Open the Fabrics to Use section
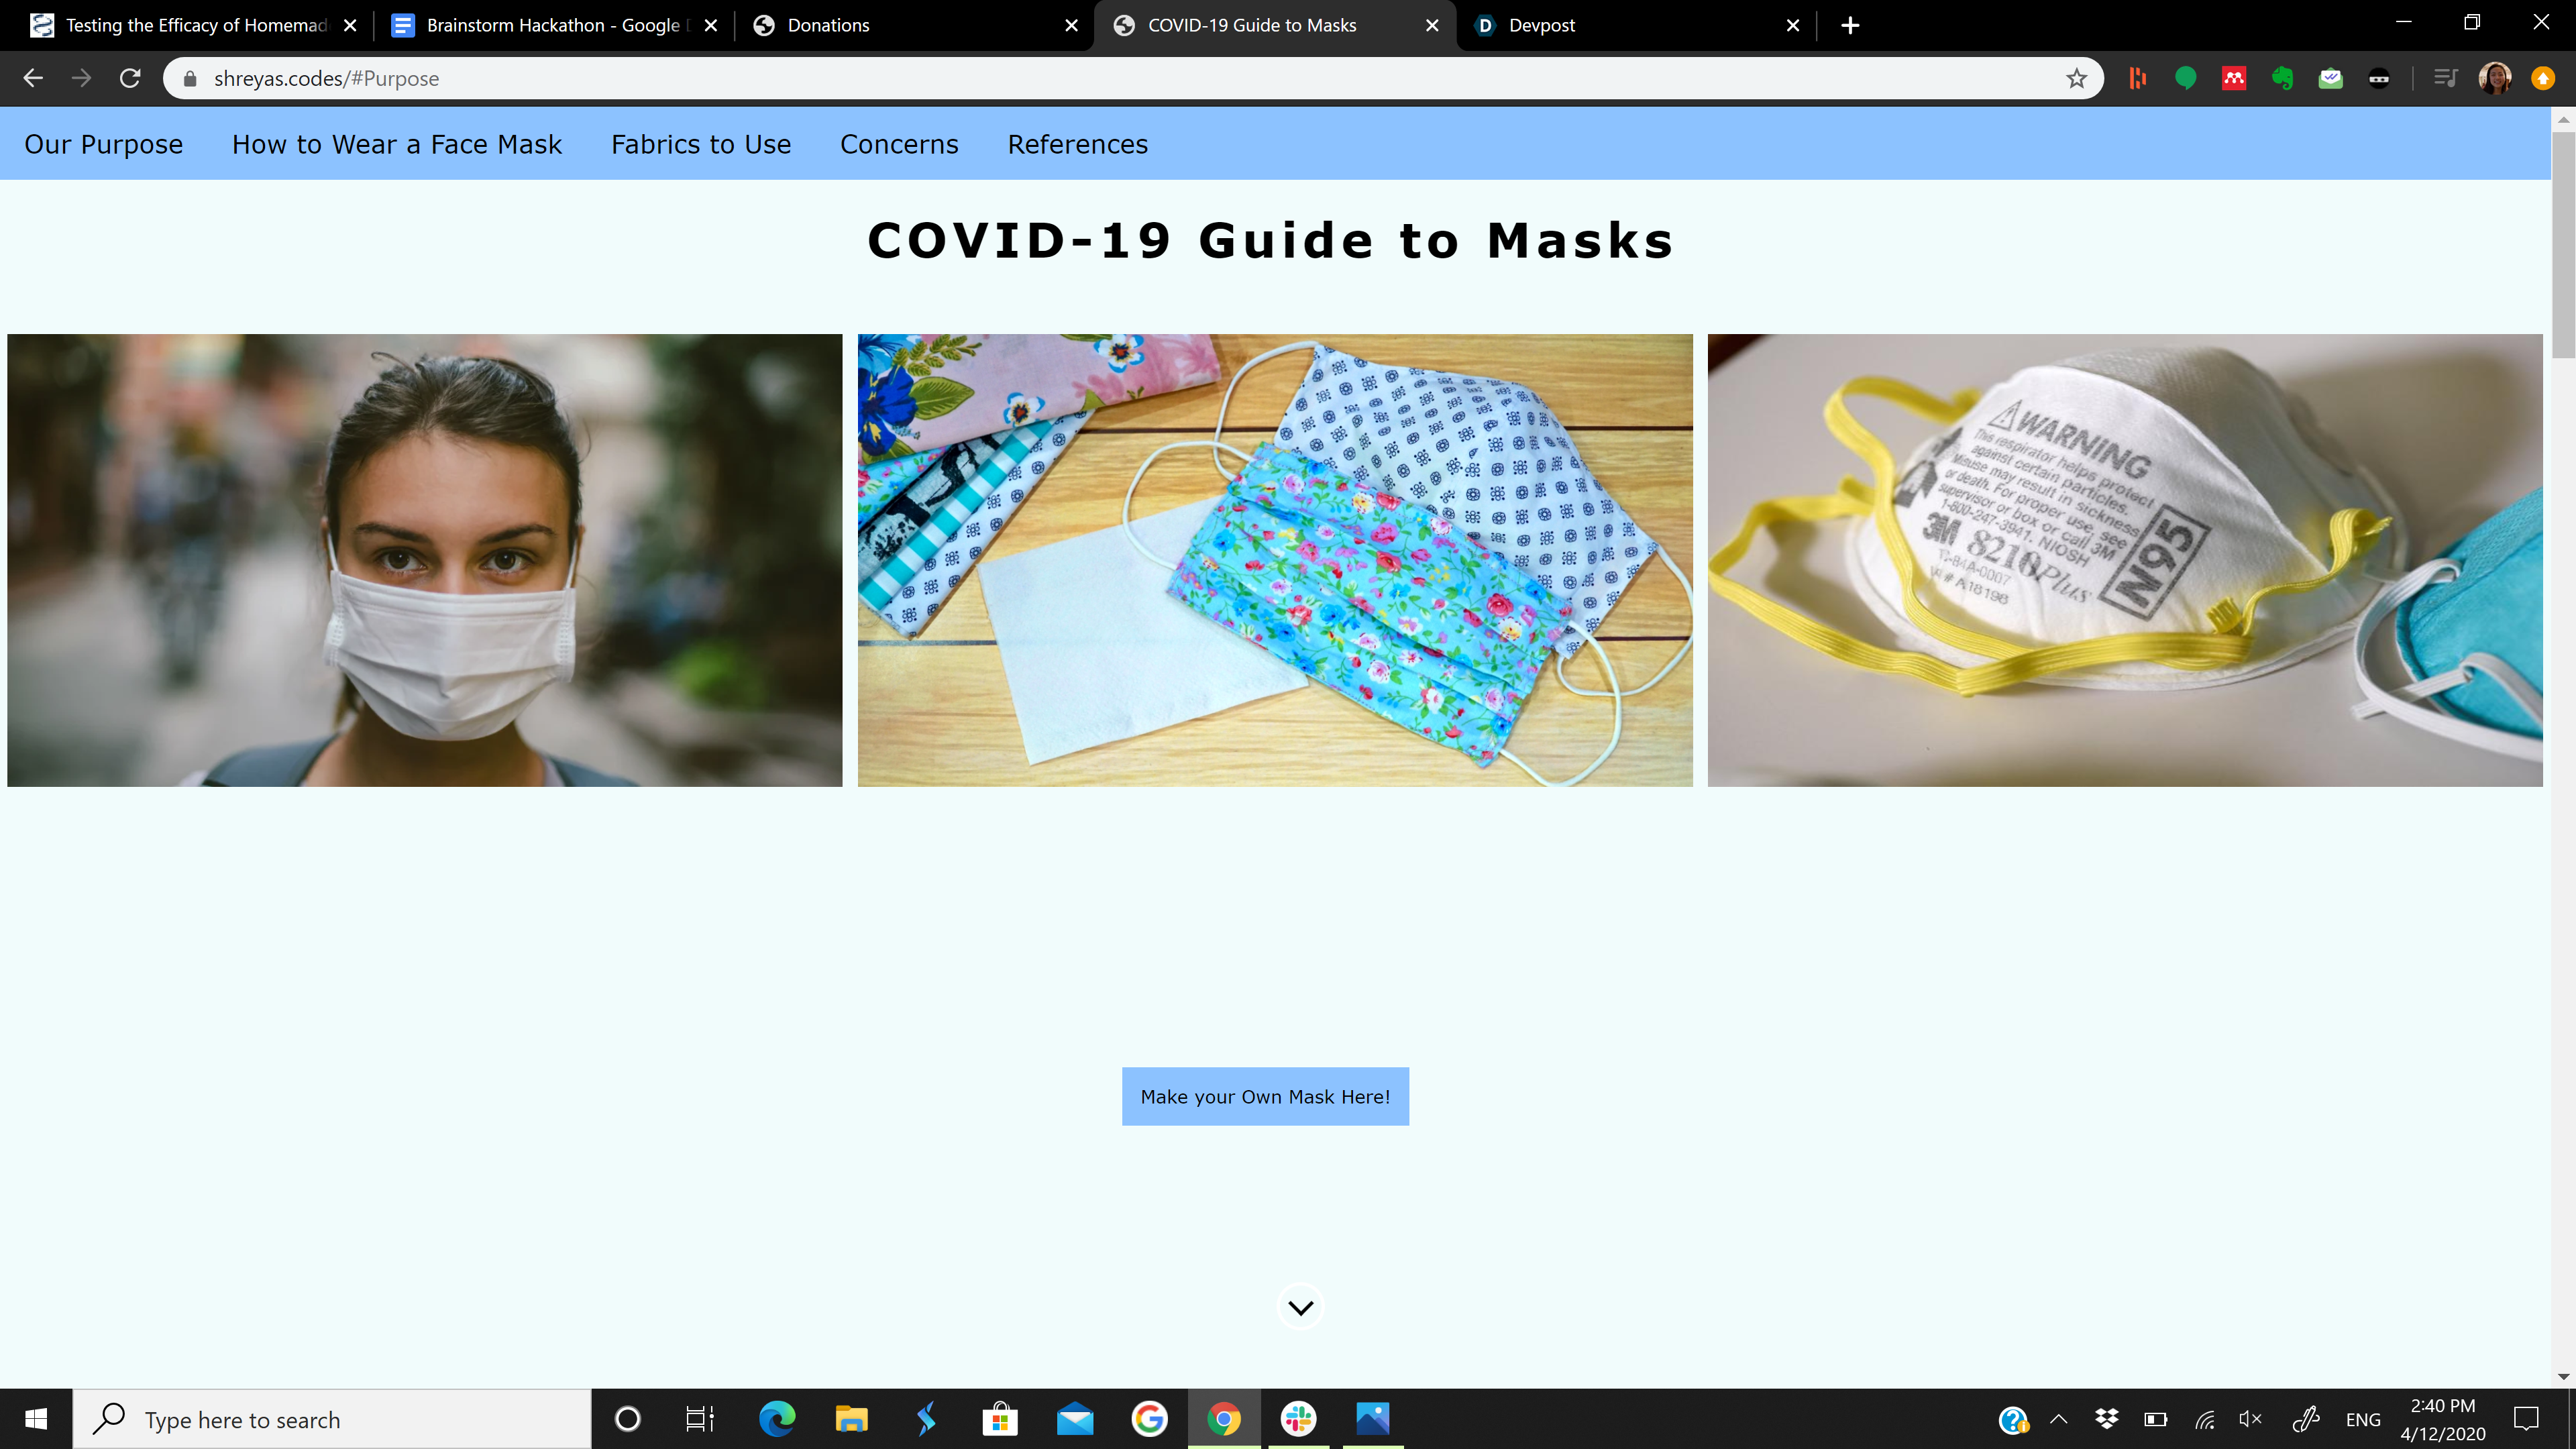Image resolution: width=2576 pixels, height=1449 pixels. 701,144
